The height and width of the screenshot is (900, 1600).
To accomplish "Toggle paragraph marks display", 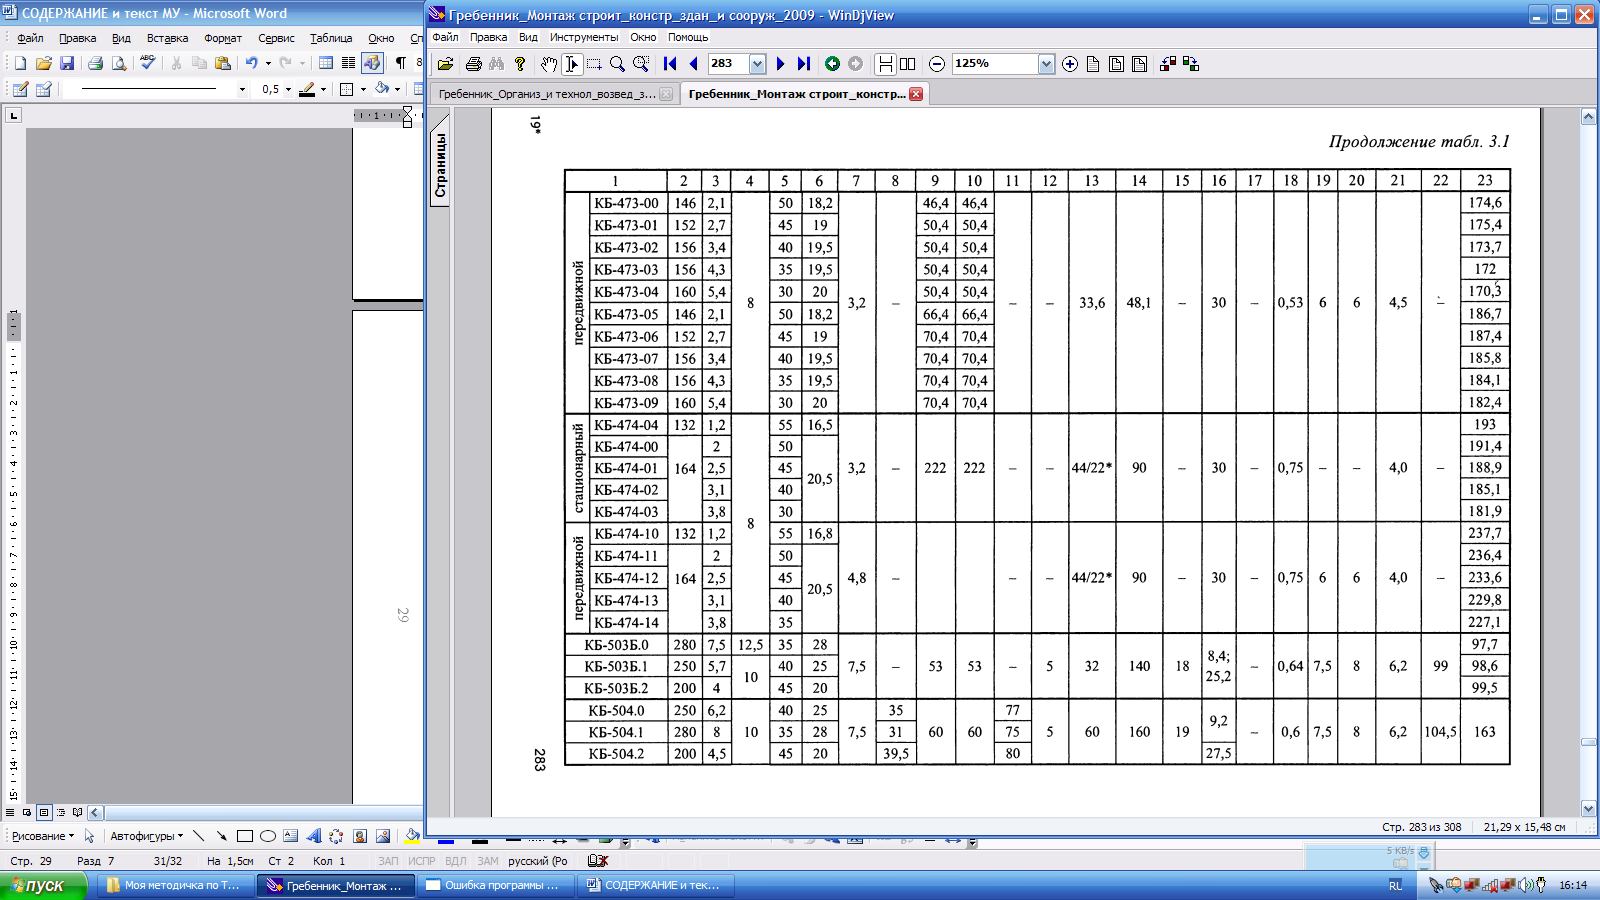I will (x=401, y=63).
